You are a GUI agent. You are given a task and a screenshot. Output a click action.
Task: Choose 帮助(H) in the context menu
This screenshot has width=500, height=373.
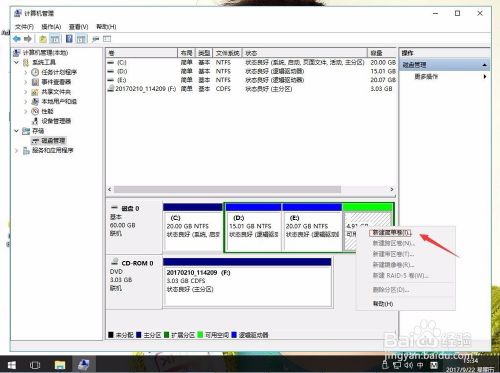pyautogui.click(x=383, y=304)
